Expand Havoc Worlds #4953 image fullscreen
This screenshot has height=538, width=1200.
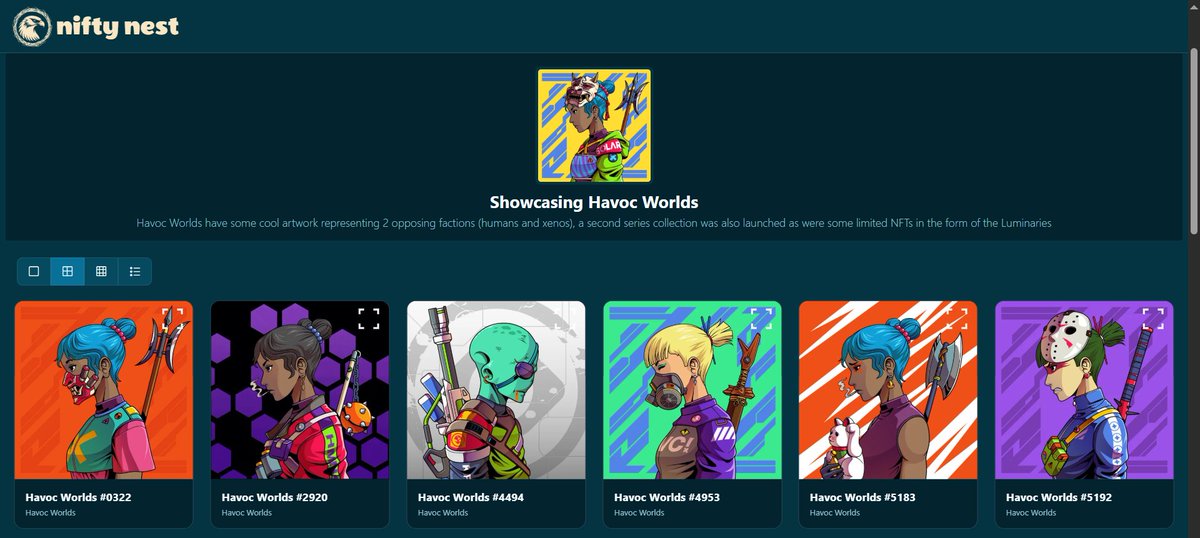click(x=761, y=319)
